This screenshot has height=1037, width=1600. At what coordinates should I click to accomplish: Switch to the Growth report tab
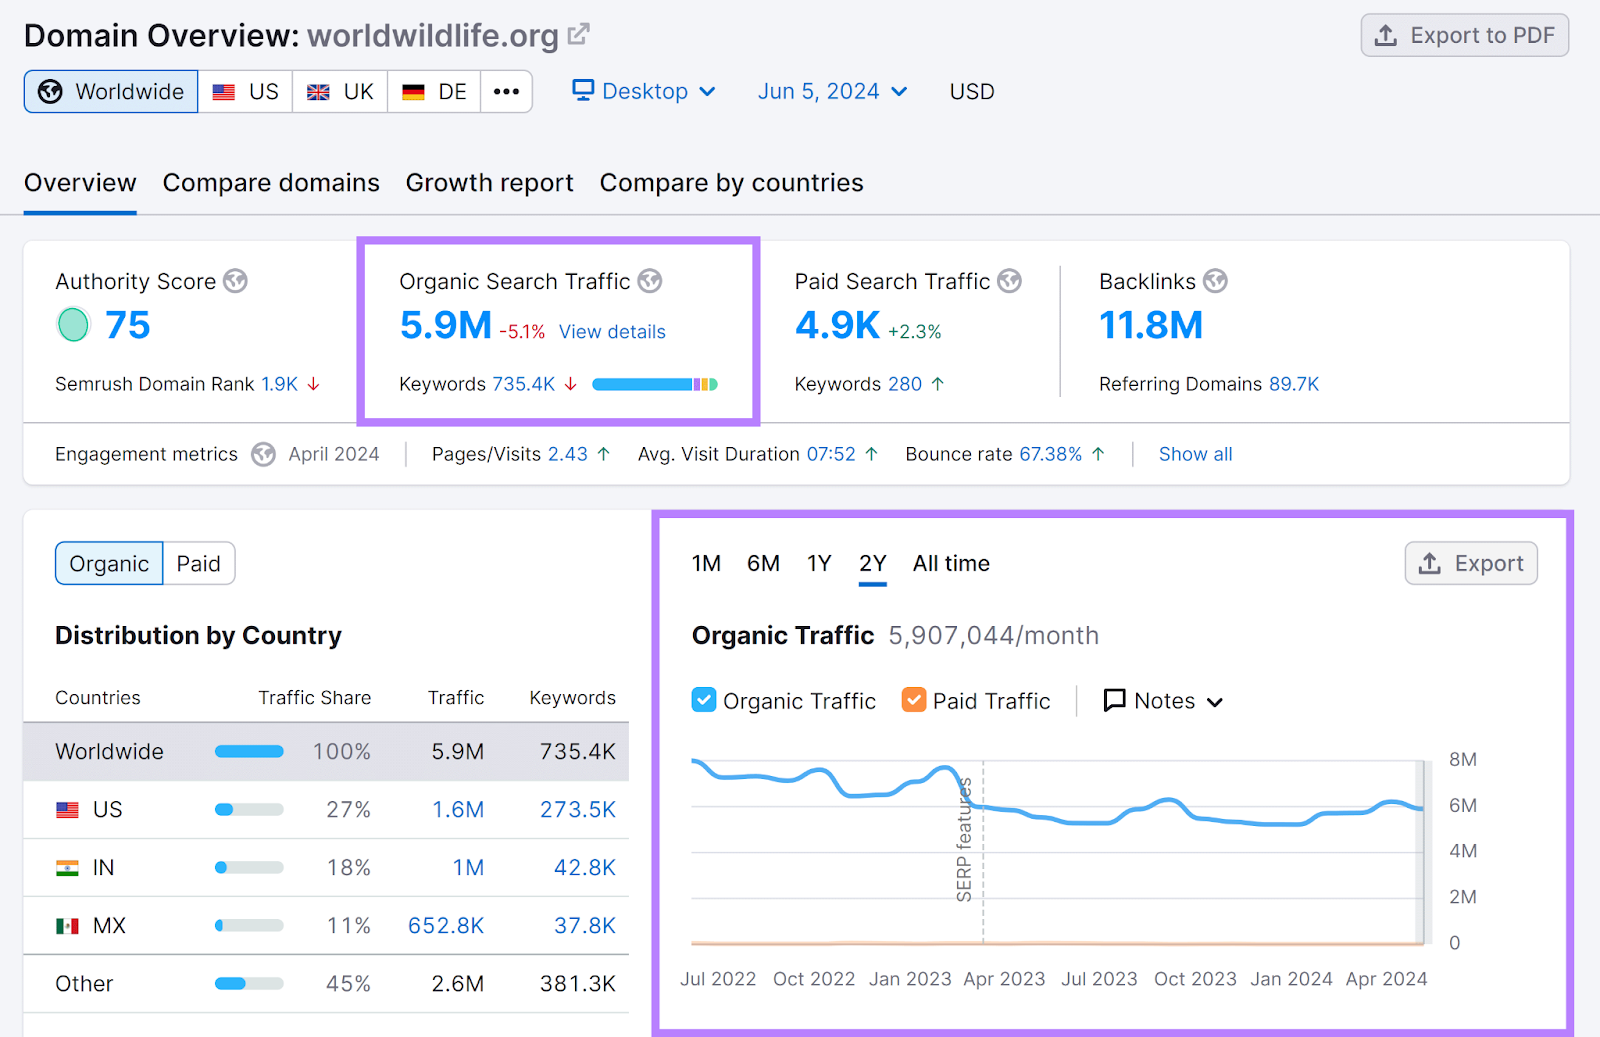click(489, 182)
